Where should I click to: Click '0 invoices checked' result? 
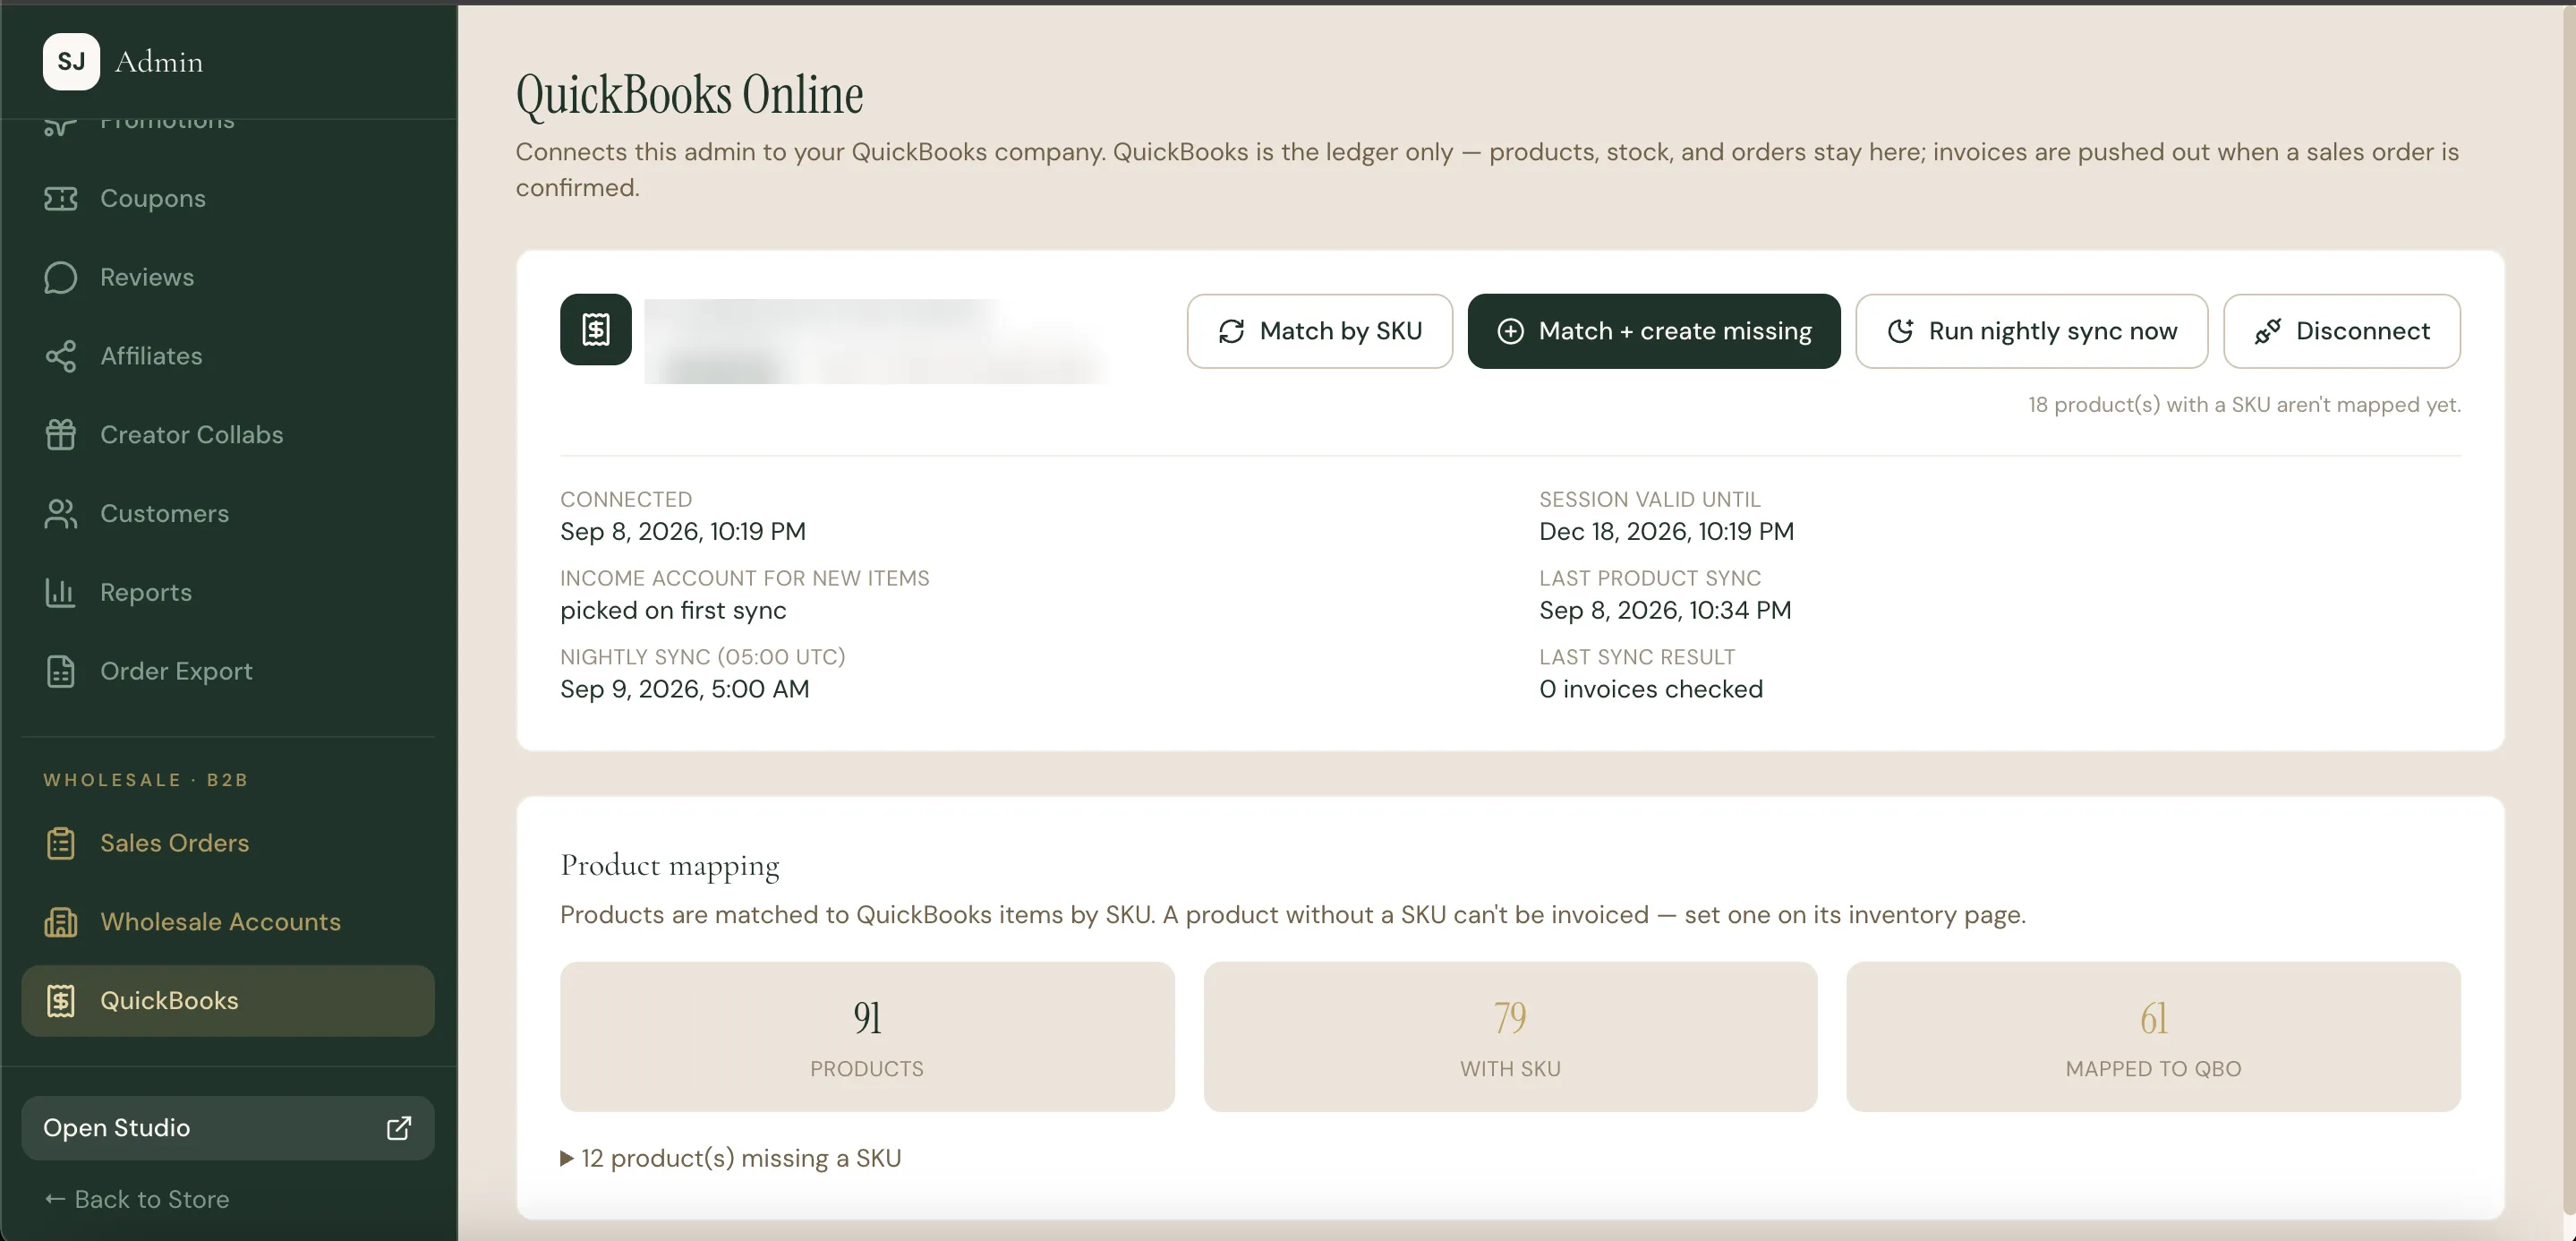tap(1651, 689)
